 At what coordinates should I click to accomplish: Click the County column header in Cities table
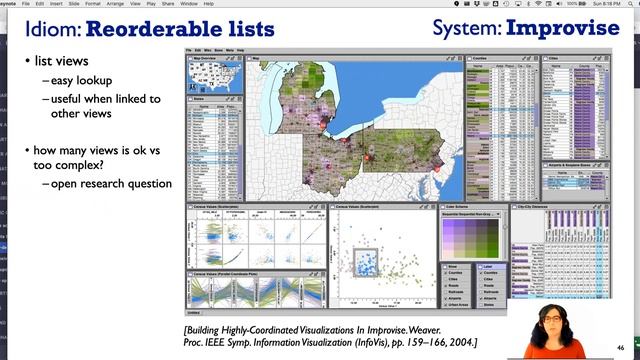(x=584, y=65)
